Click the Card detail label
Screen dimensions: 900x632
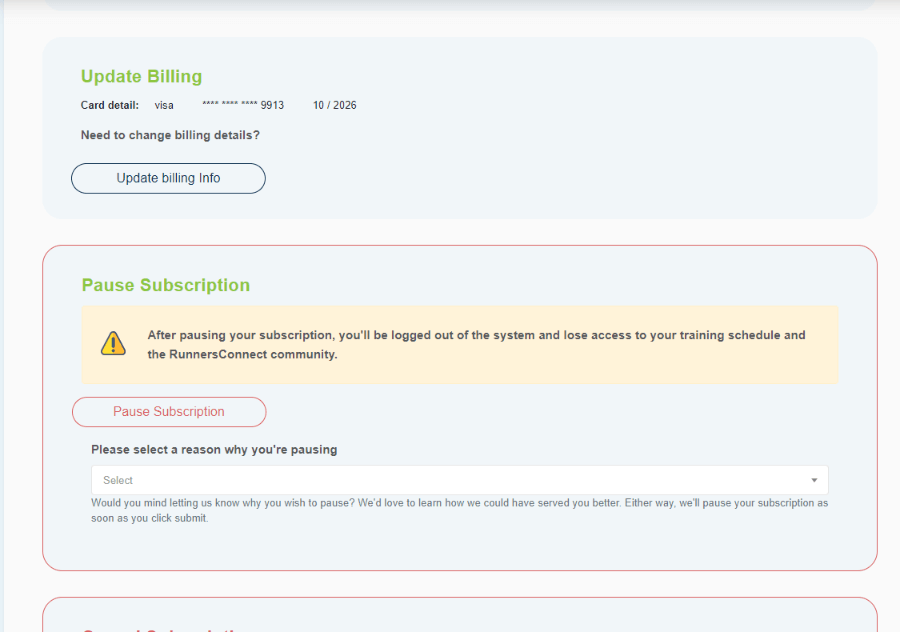click(110, 105)
